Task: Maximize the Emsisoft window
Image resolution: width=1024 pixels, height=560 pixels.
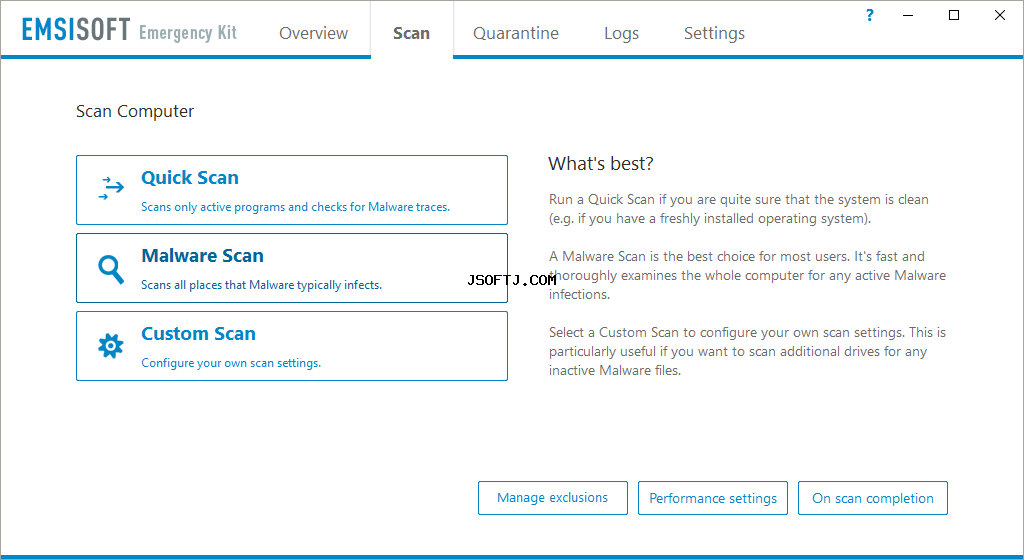Action: (x=954, y=15)
